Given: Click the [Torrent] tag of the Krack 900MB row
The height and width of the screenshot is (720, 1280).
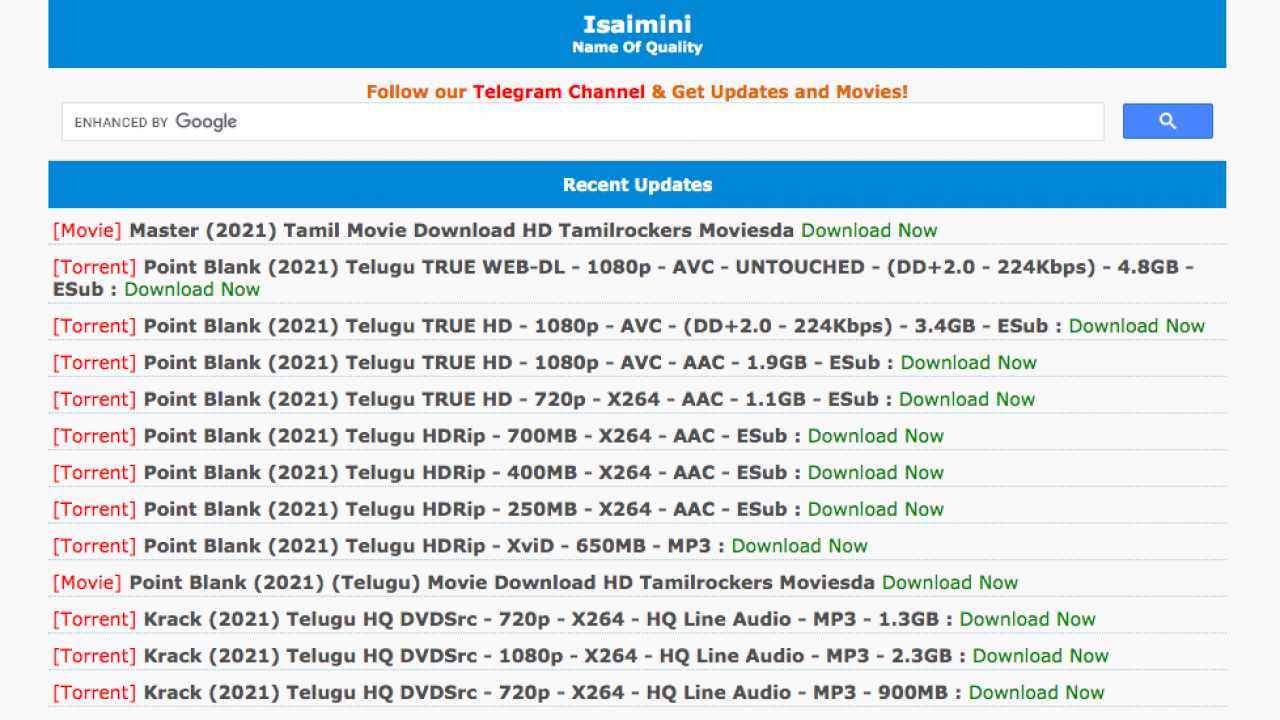Looking at the screenshot, I should click(94, 692).
